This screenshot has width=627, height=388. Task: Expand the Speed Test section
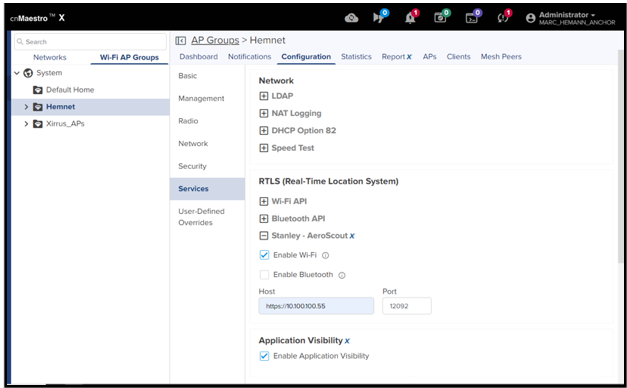[264, 148]
